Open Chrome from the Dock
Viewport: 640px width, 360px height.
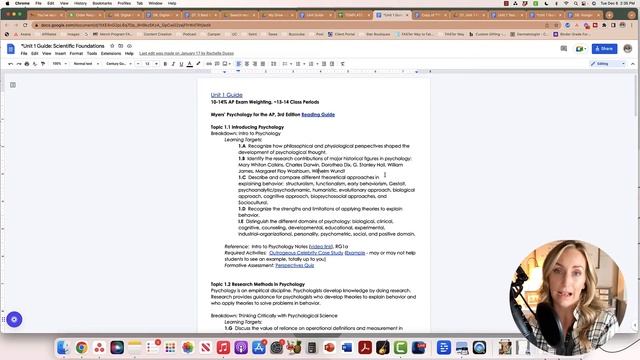tap(81, 347)
